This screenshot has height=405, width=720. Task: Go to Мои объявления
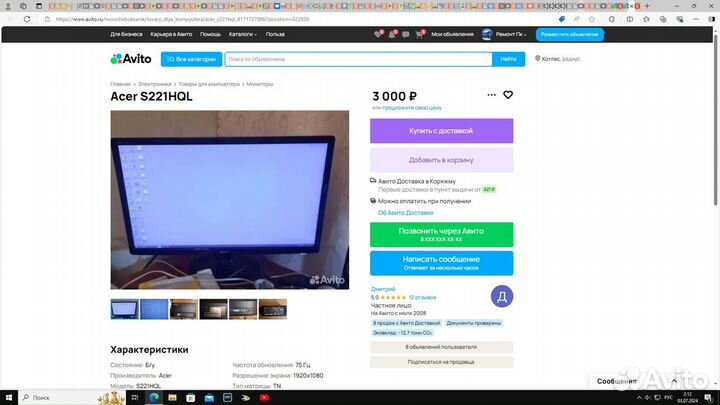[x=452, y=34]
